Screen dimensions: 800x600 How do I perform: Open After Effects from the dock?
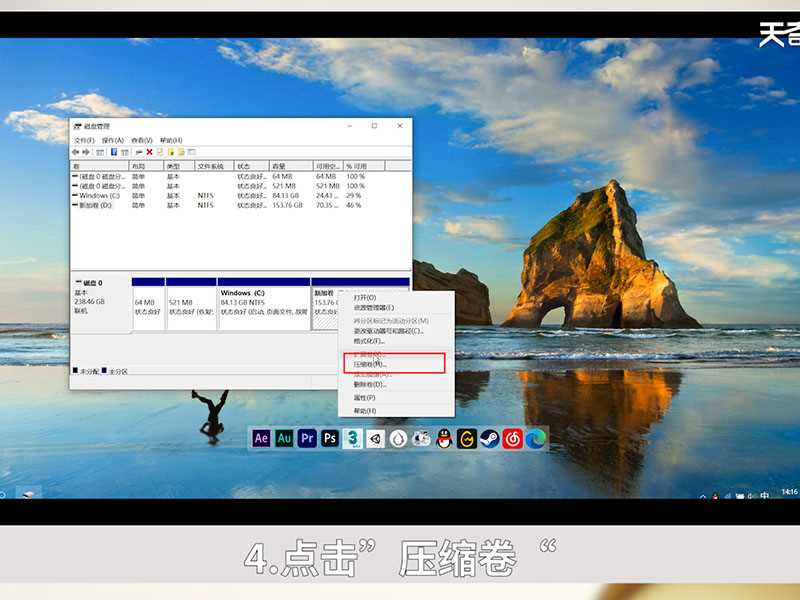click(x=262, y=438)
